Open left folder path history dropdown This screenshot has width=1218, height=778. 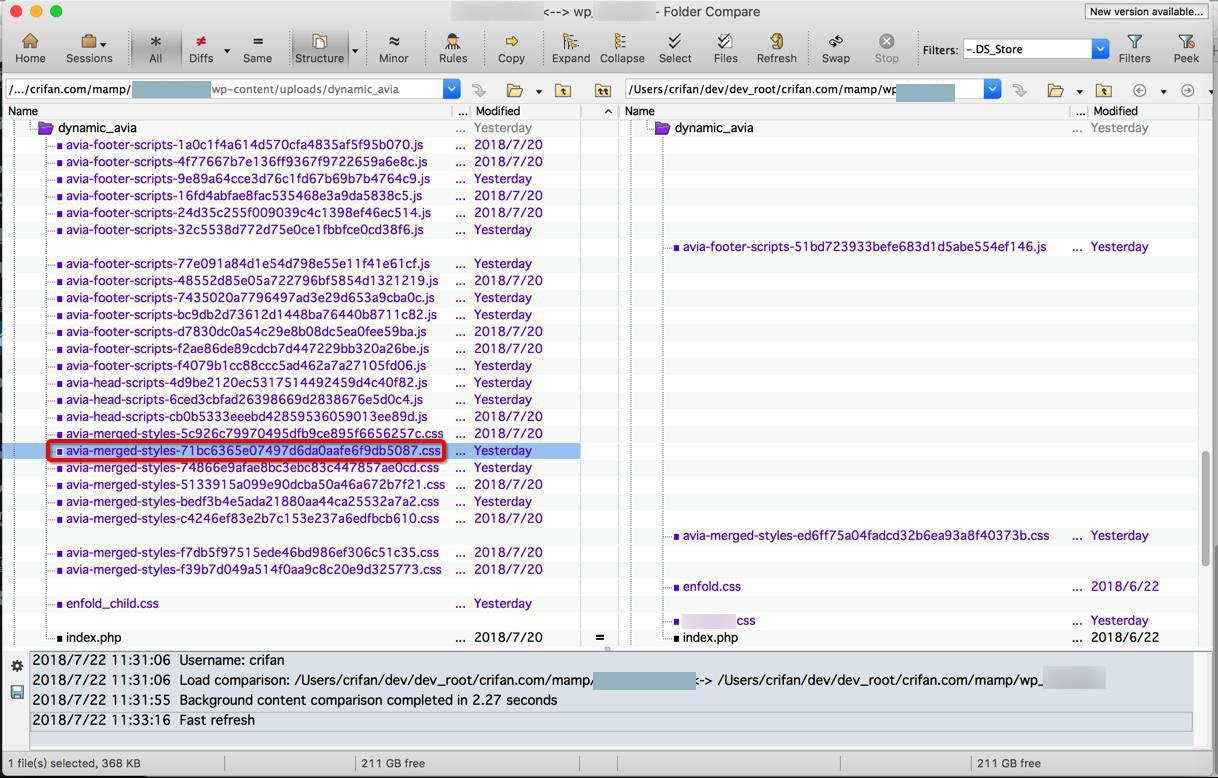click(451, 89)
